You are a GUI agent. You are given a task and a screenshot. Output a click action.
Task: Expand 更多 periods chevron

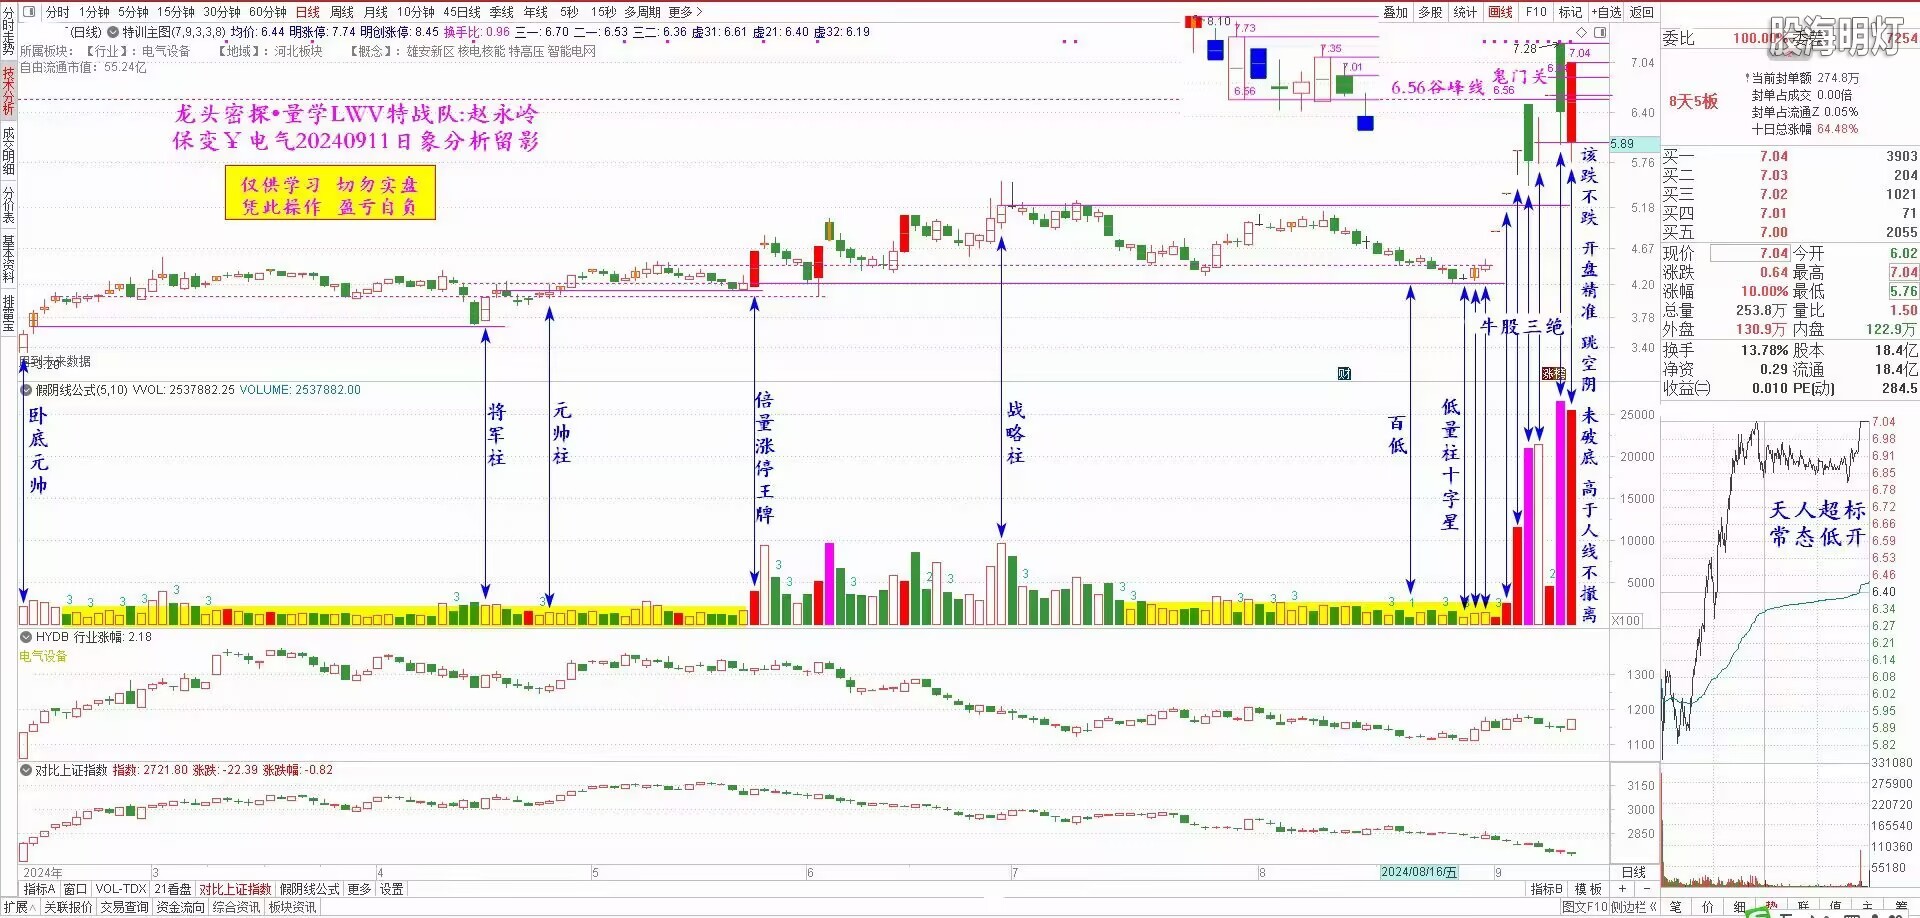[x=698, y=12]
